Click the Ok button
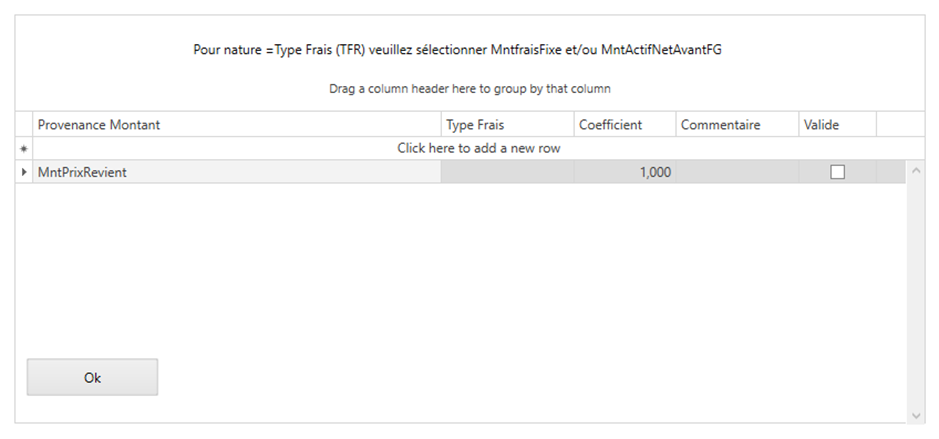 pos(92,377)
